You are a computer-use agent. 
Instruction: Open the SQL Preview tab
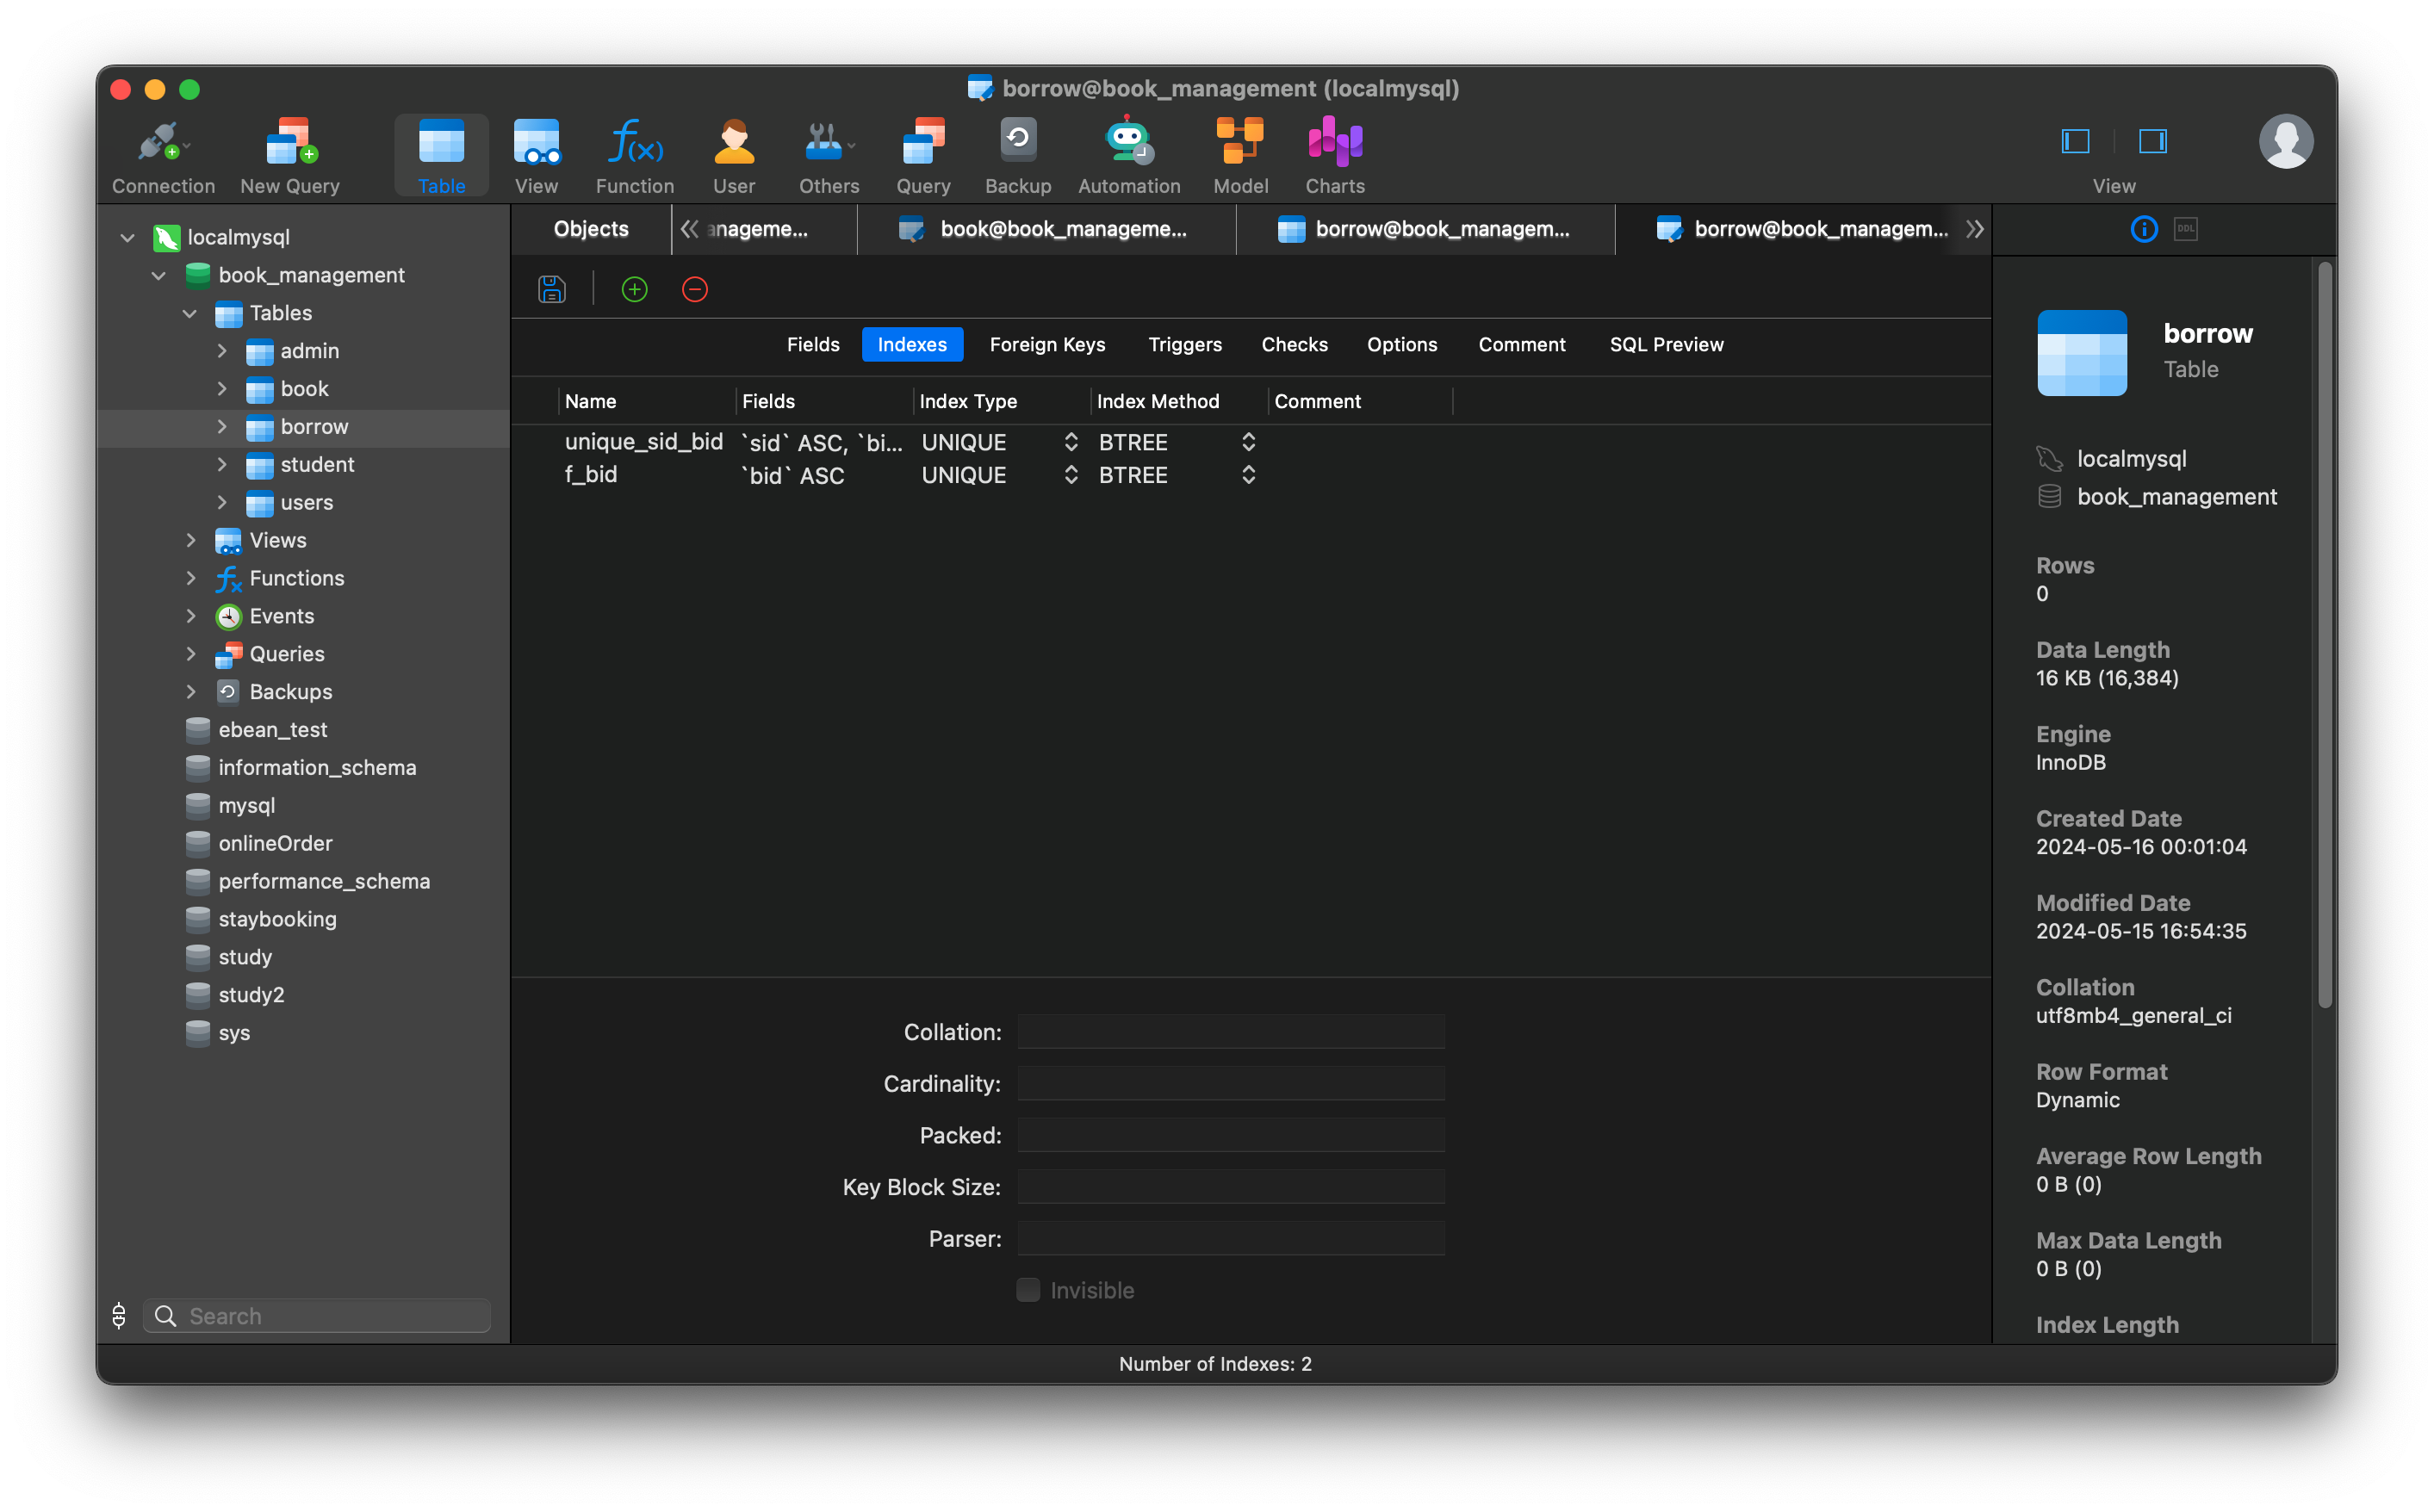[x=1666, y=344]
